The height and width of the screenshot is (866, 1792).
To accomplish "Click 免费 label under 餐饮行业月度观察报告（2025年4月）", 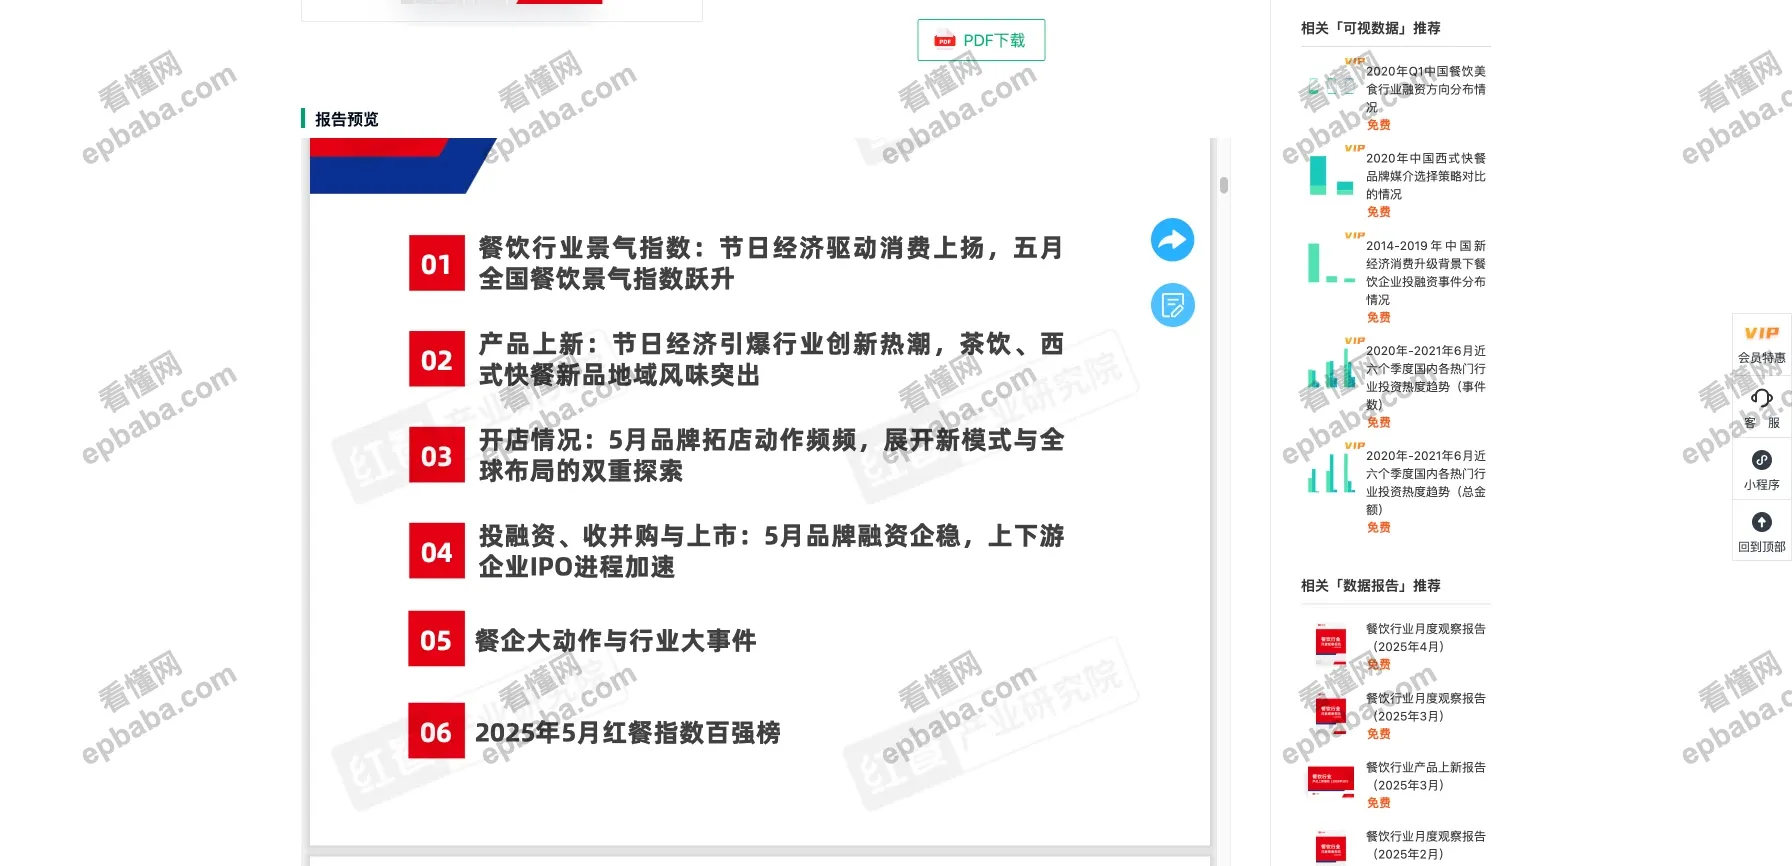I will [1378, 664].
